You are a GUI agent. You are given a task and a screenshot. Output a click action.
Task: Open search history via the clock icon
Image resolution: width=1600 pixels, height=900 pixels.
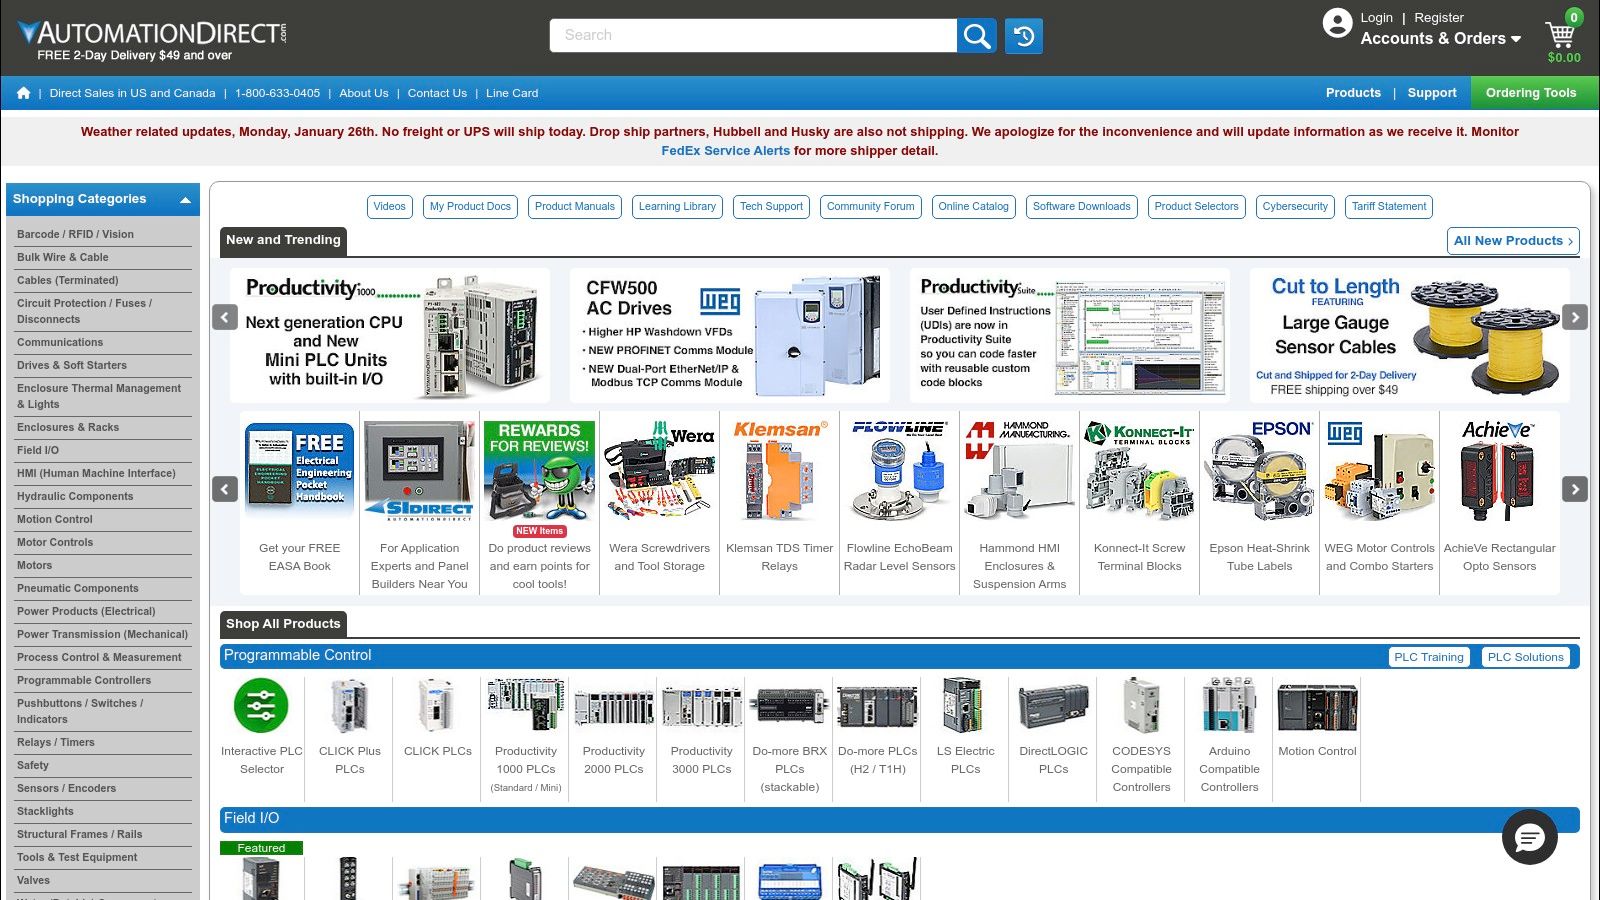point(1023,34)
